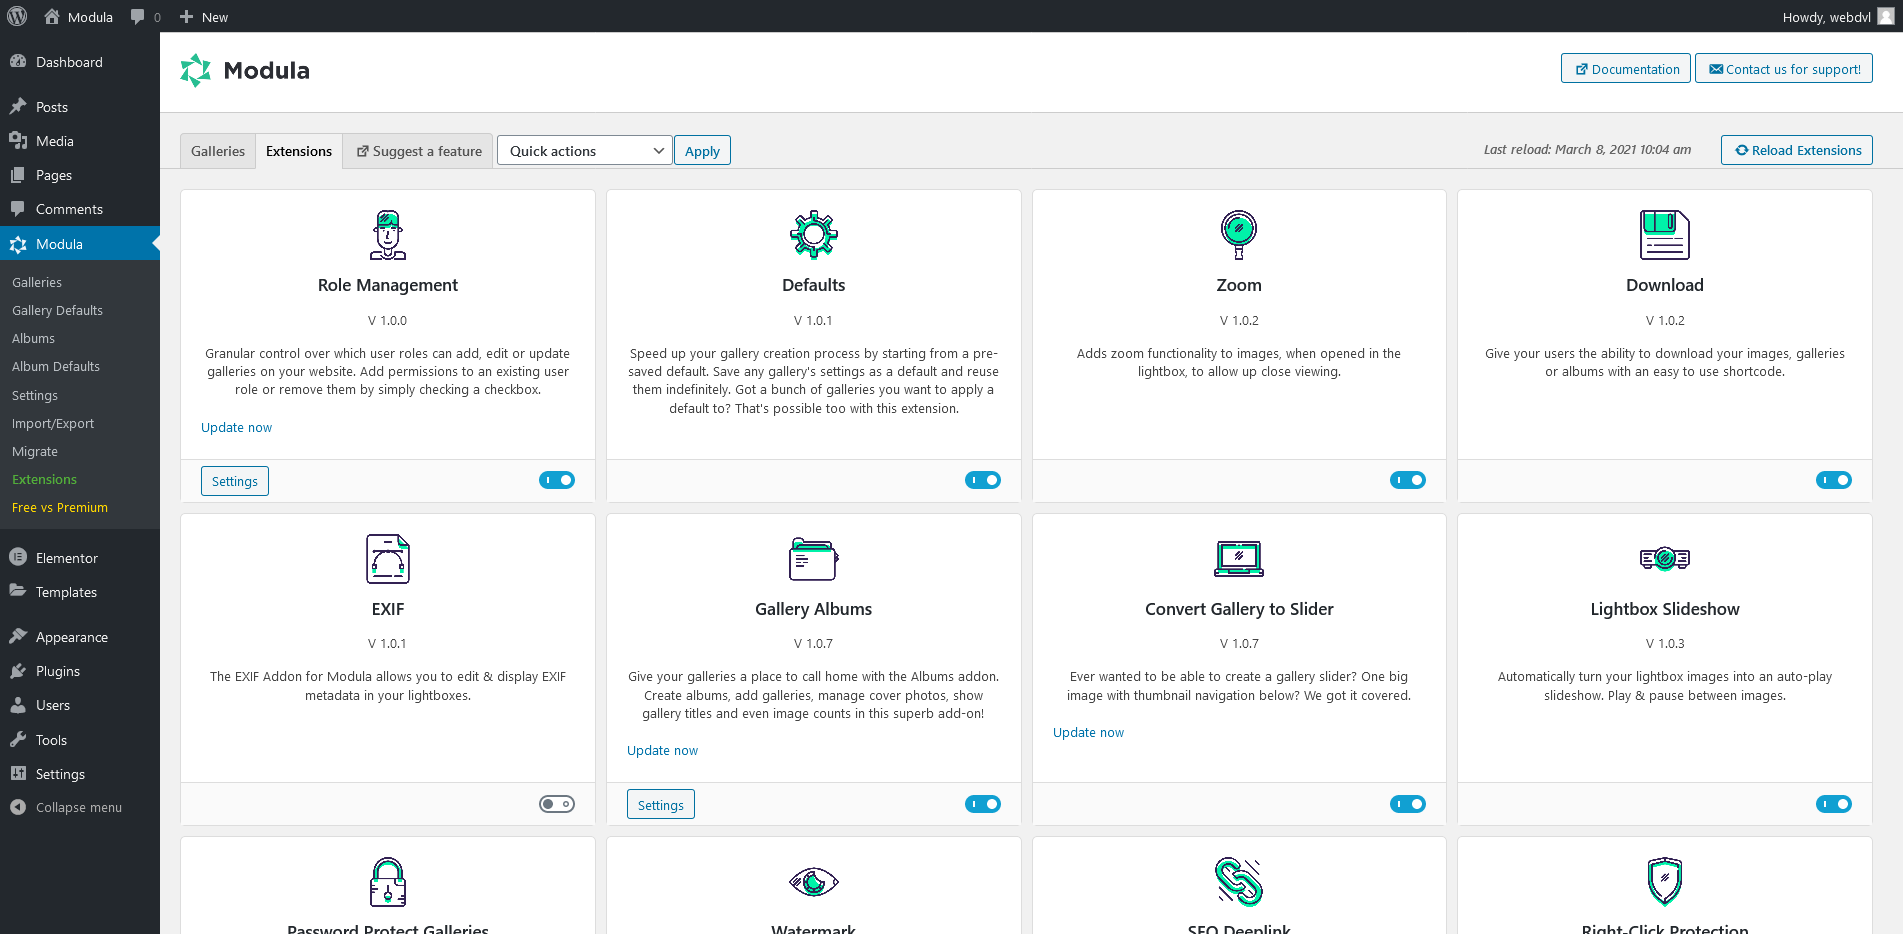The image size is (1903, 934).
Task: Open the Quick actions dropdown
Action: click(x=584, y=150)
